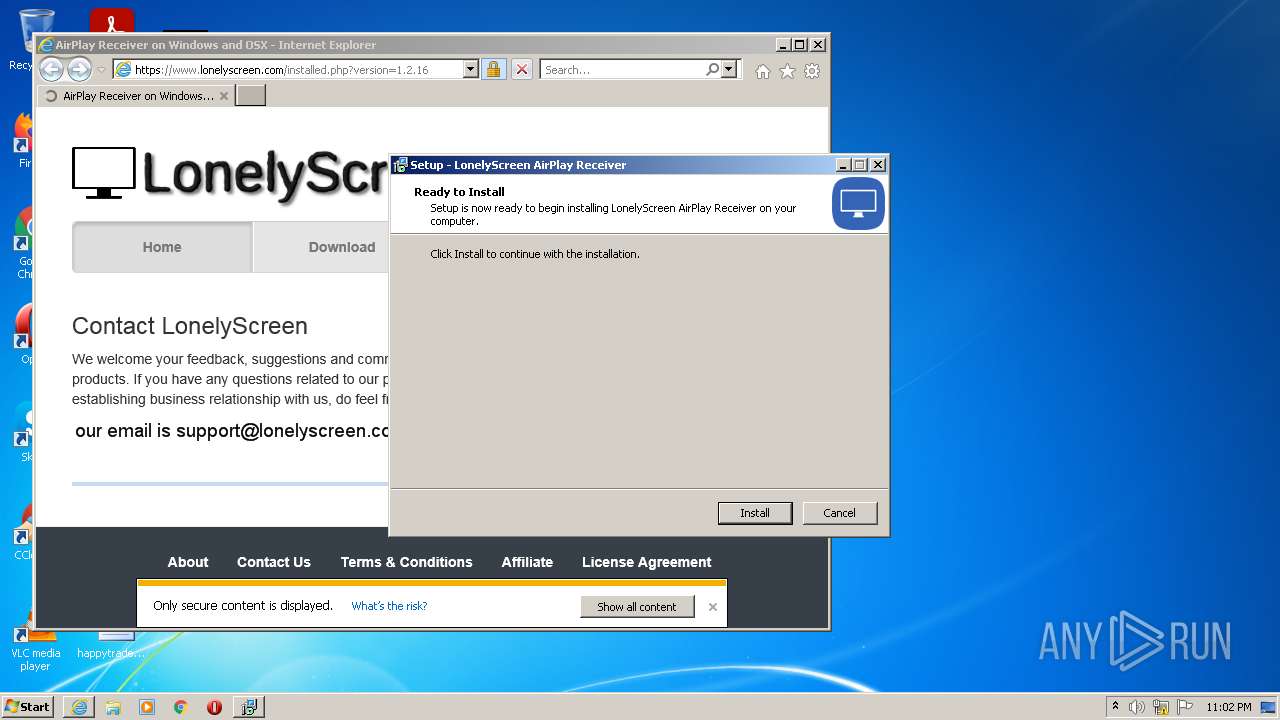
Task: Focus the Search input field
Action: [622, 69]
